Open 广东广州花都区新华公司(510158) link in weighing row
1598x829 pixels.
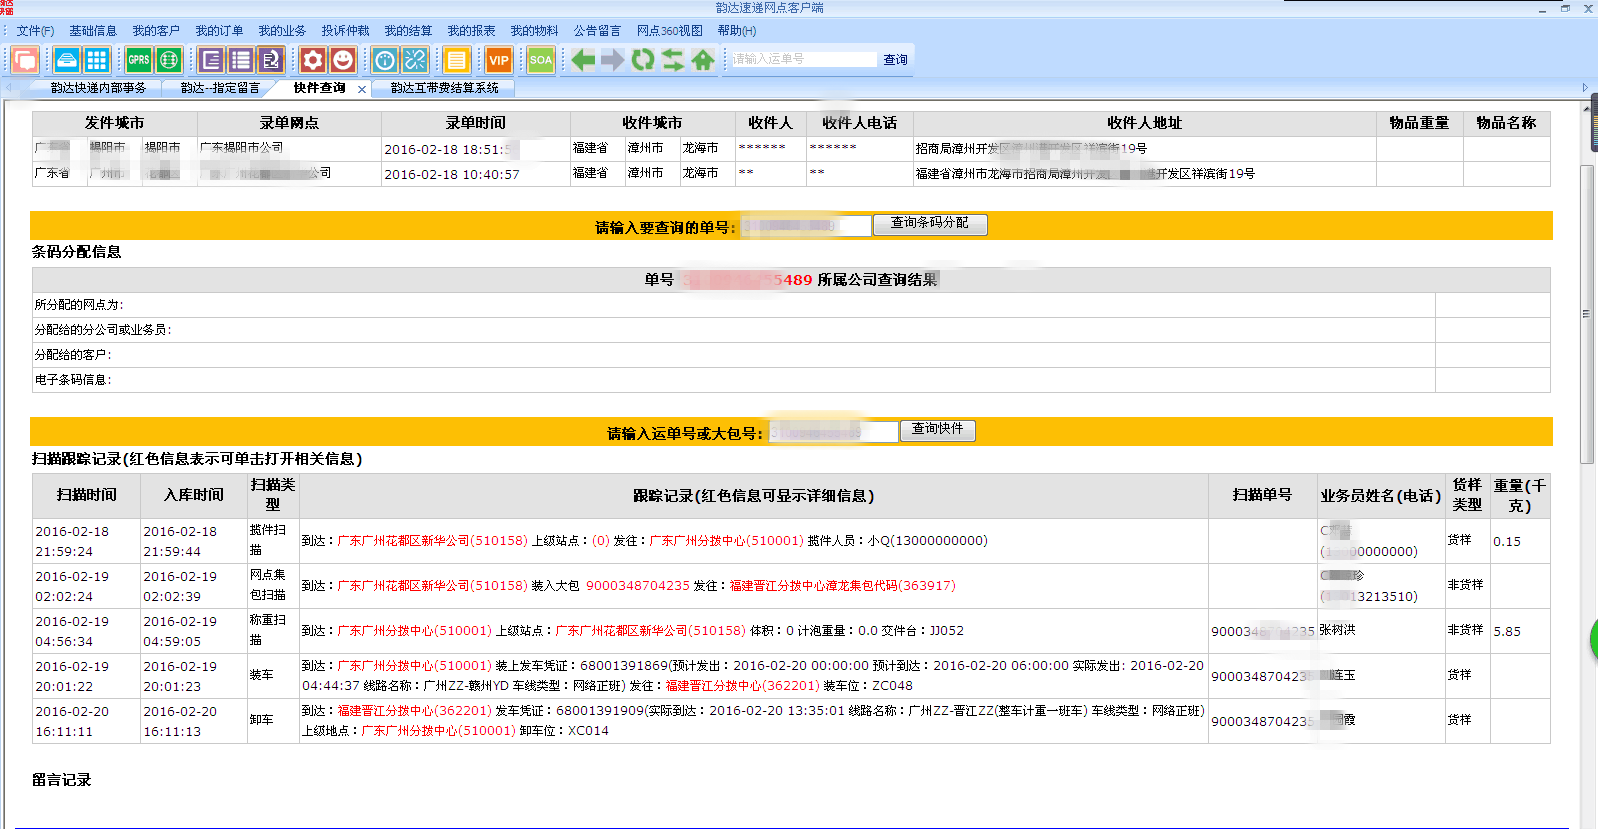coord(651,631)
